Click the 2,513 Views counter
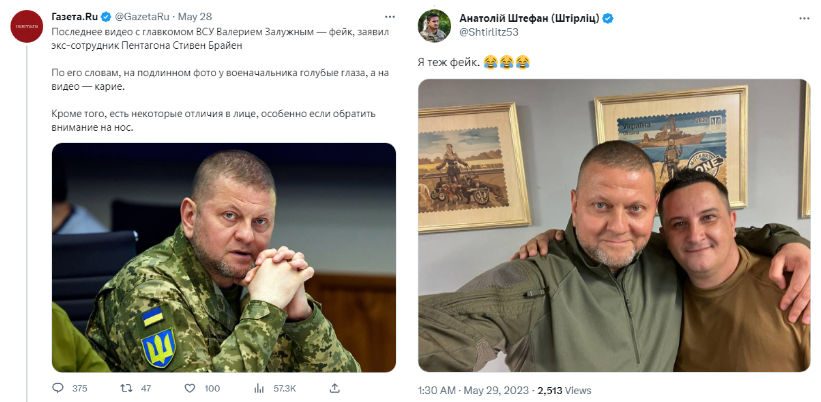 click(x=564, y=390)
